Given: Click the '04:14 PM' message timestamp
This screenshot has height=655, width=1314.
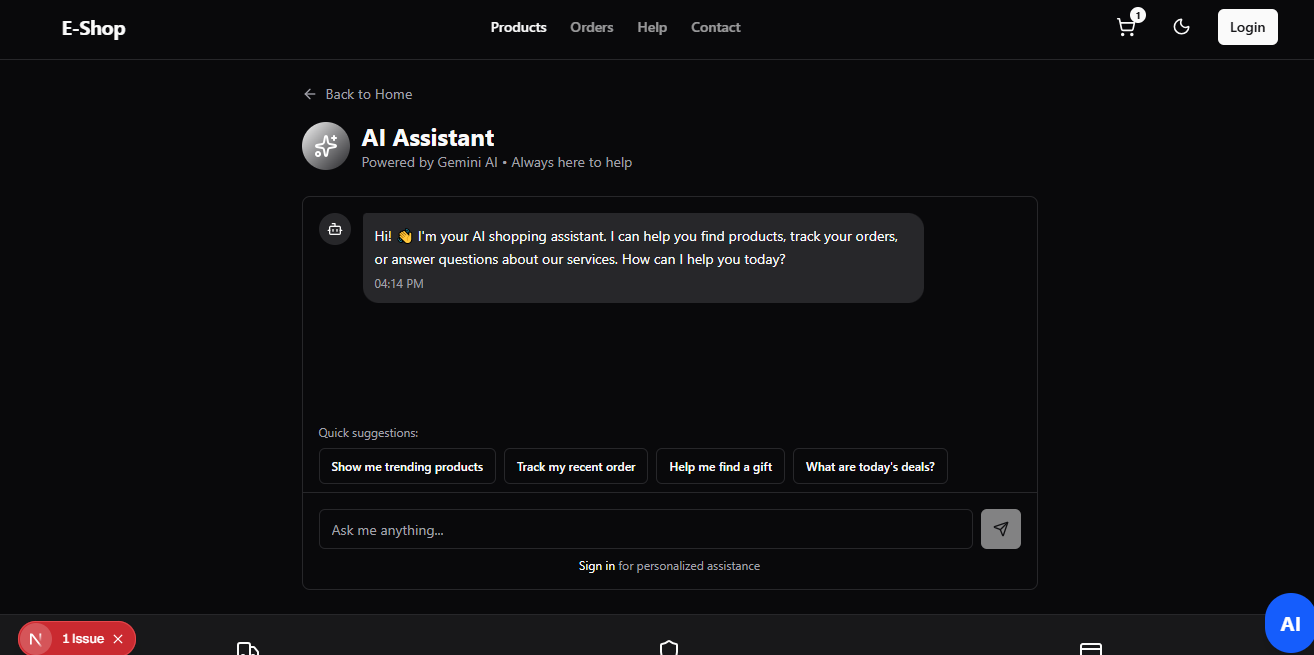Looking at the screenshot, I should click(x=399, y=284).
